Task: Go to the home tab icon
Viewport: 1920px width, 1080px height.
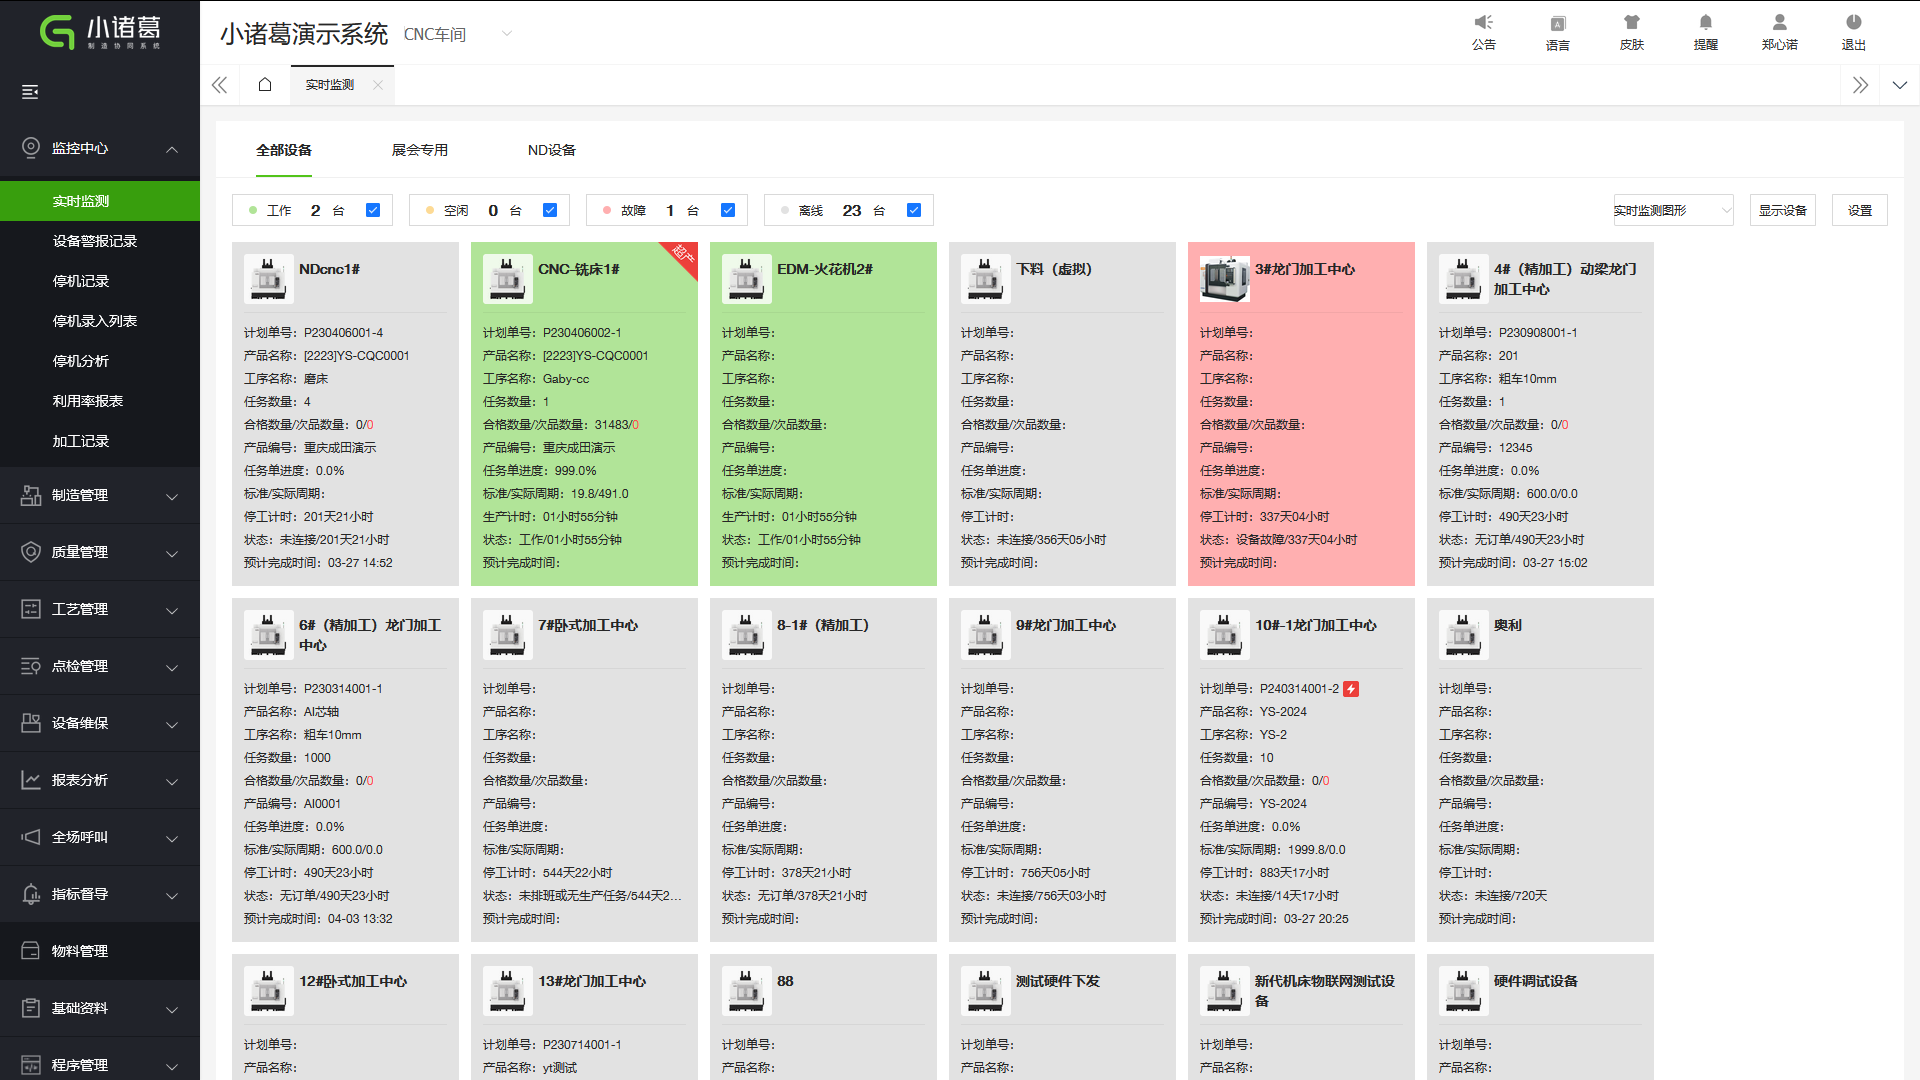Action: click(265, 85)
